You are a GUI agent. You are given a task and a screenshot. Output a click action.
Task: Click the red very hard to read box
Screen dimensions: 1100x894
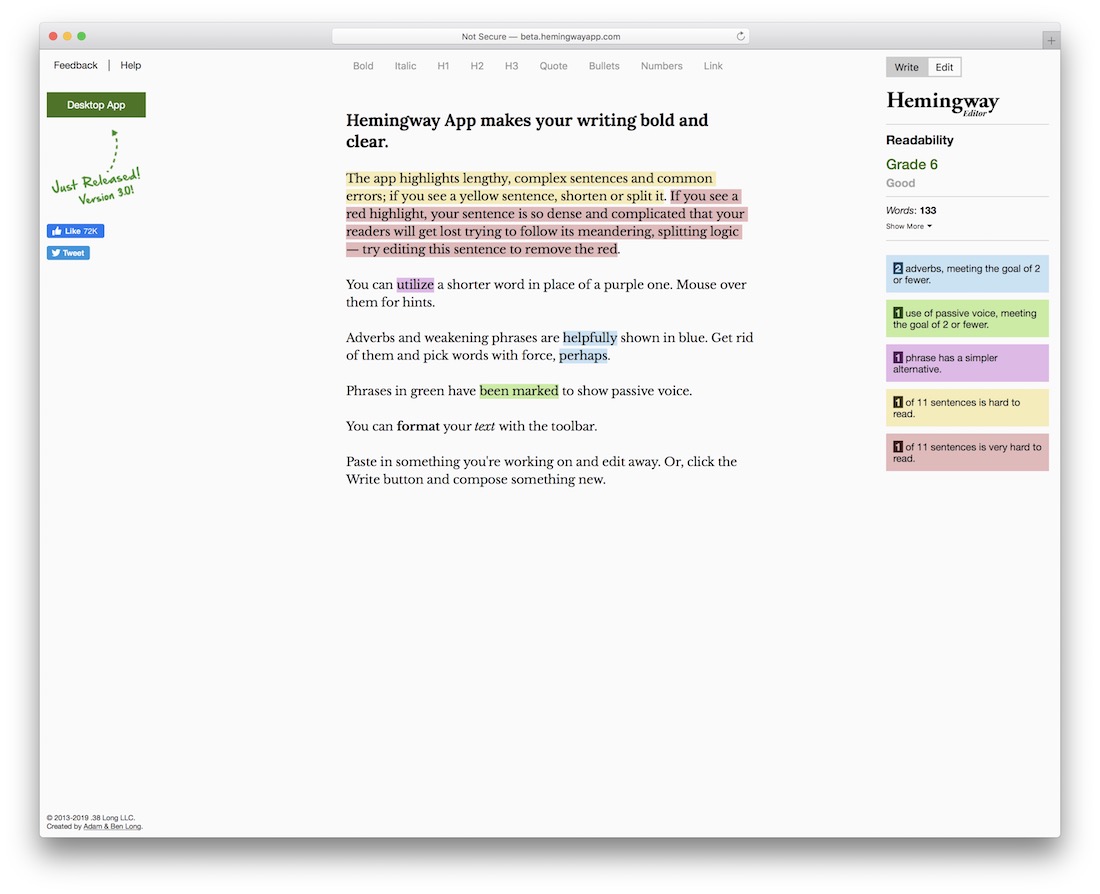click(x=967, y=452)
